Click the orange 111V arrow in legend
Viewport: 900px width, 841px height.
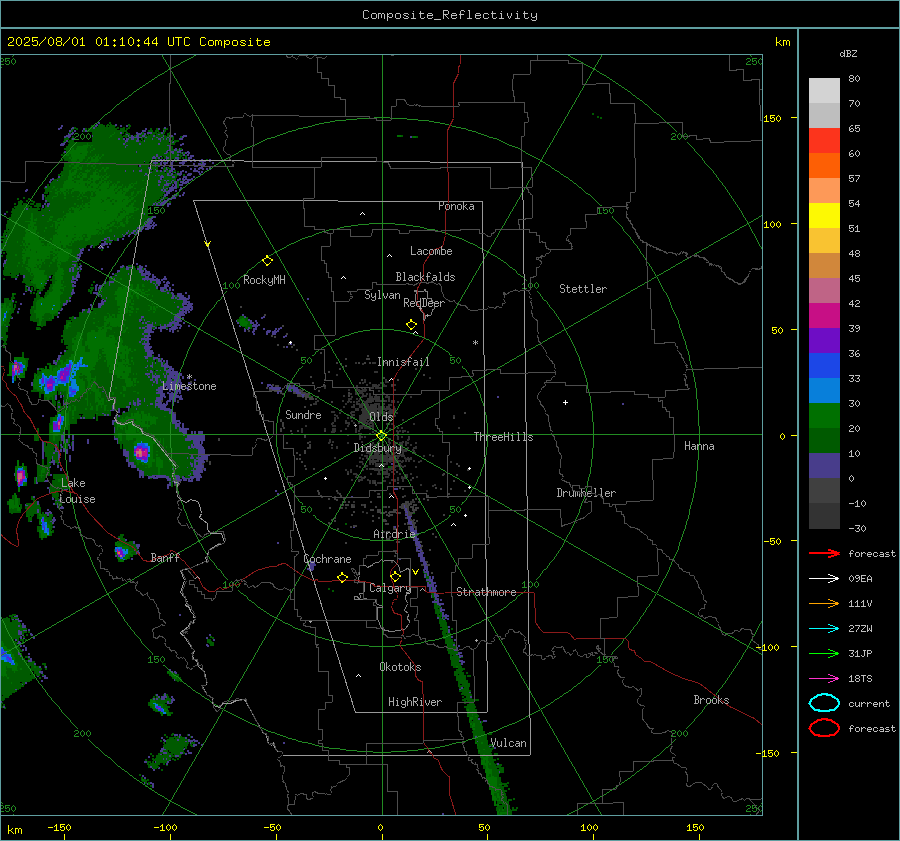coord(824,603)
